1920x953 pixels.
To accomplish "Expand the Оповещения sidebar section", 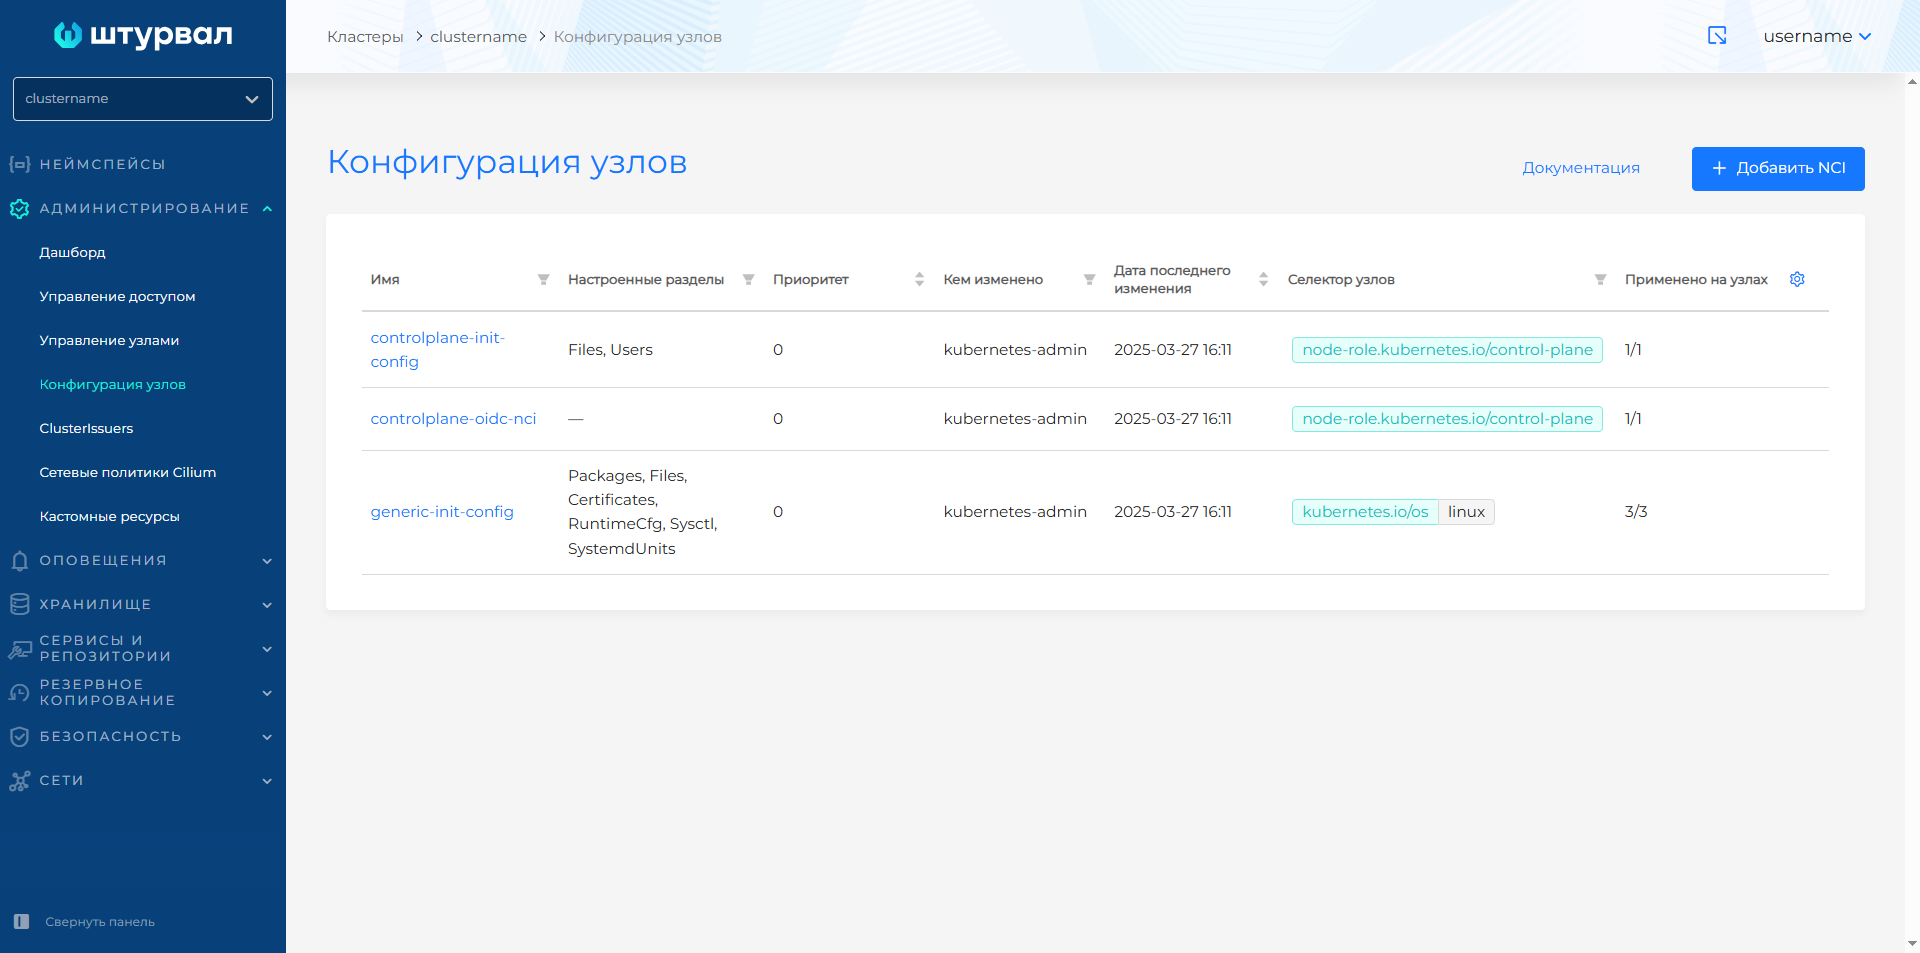I will click(140, 561).
